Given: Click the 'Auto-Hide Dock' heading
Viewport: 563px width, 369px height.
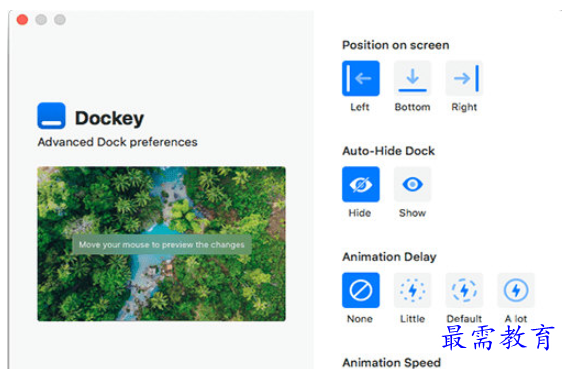Looking at the screenshot, I should pyautogui.click(x=388, y=151).
